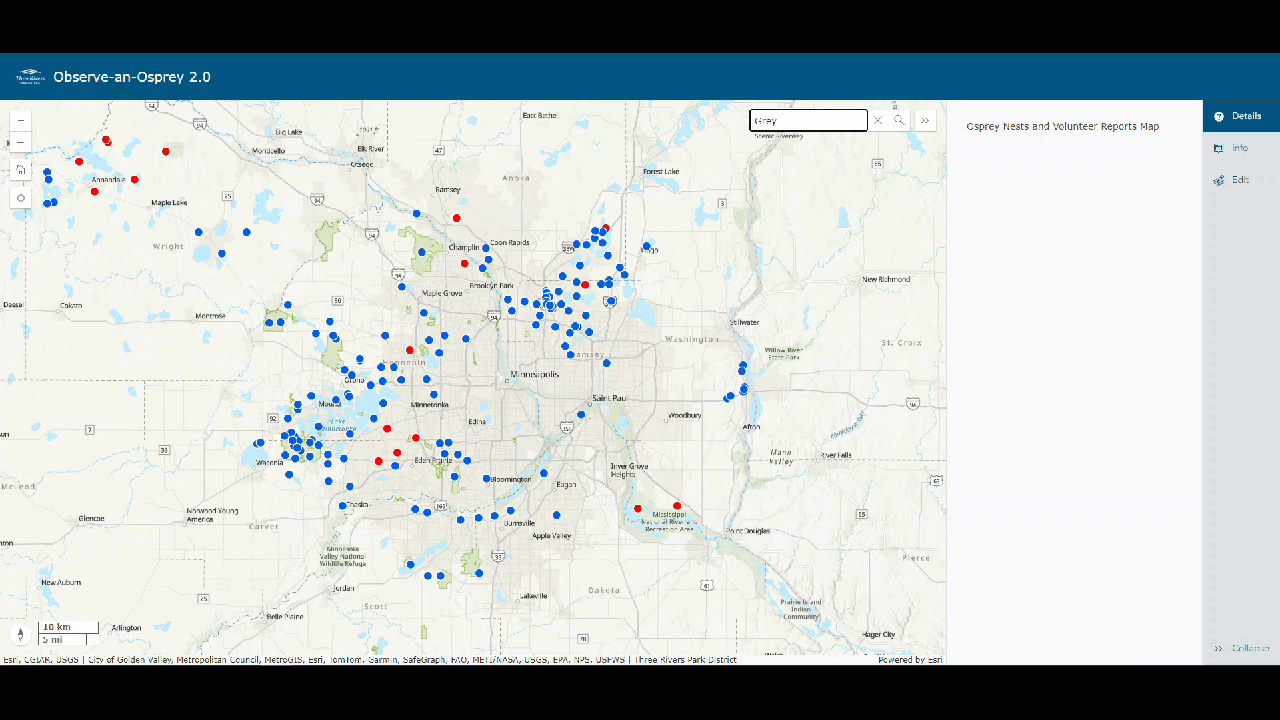The height and width of the screenshot is (720, 1280).
Task: Reset map orientation with the compass
Action: pos(21,634)
